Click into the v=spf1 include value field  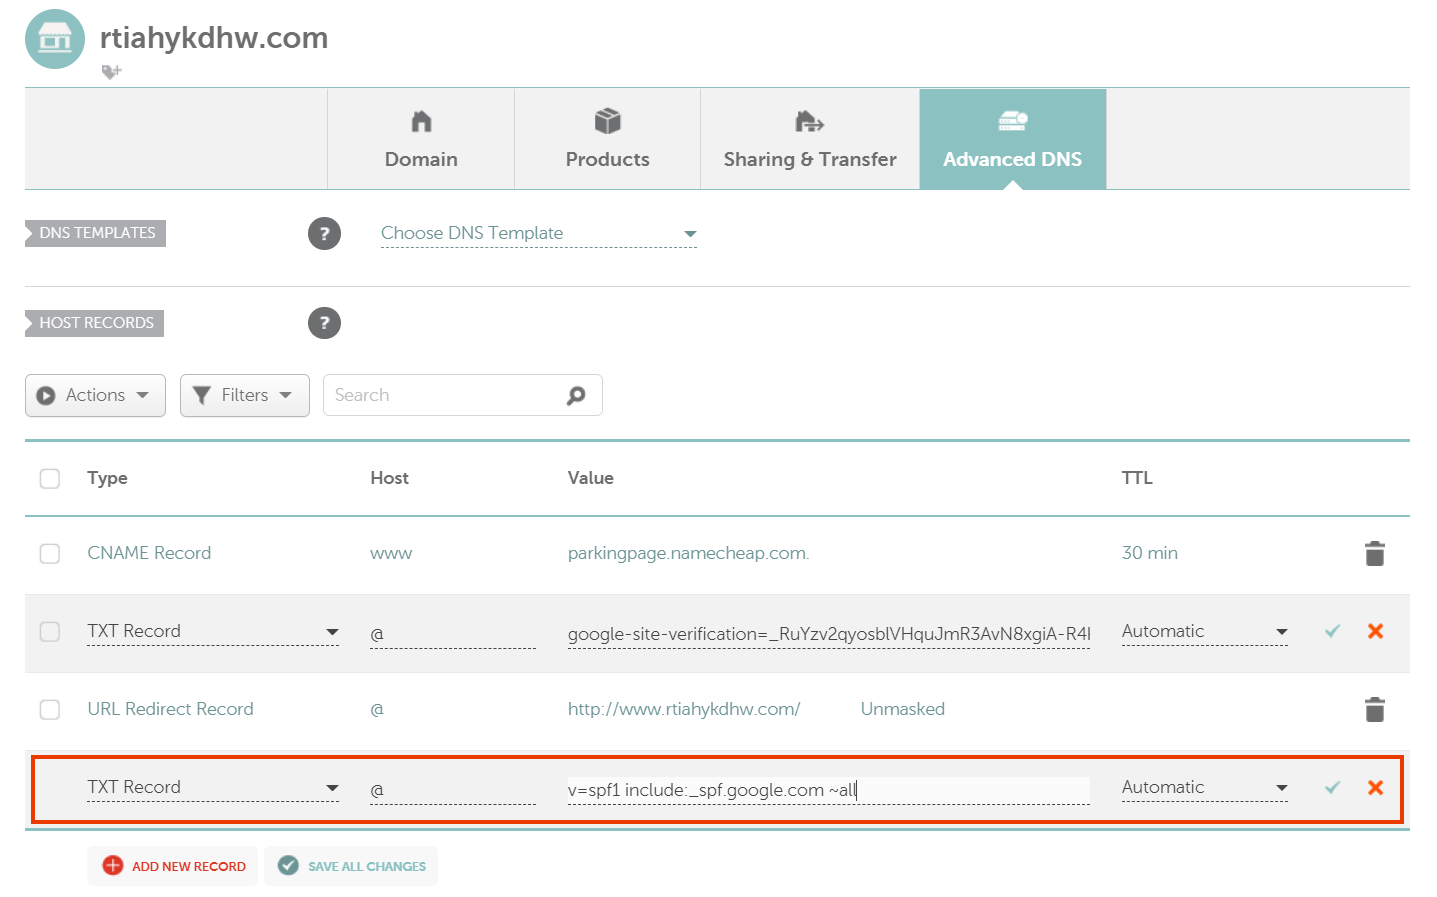click(829, 790)
